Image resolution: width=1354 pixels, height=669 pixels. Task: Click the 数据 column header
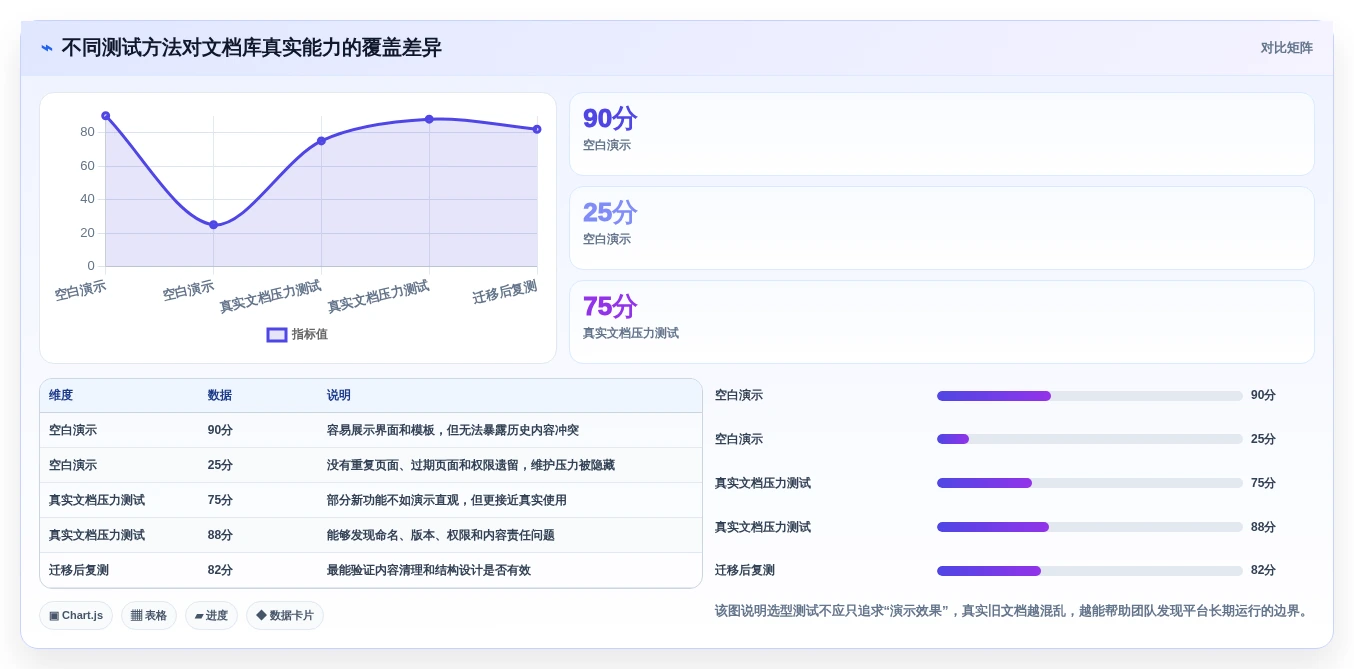[x=220, y=396]
